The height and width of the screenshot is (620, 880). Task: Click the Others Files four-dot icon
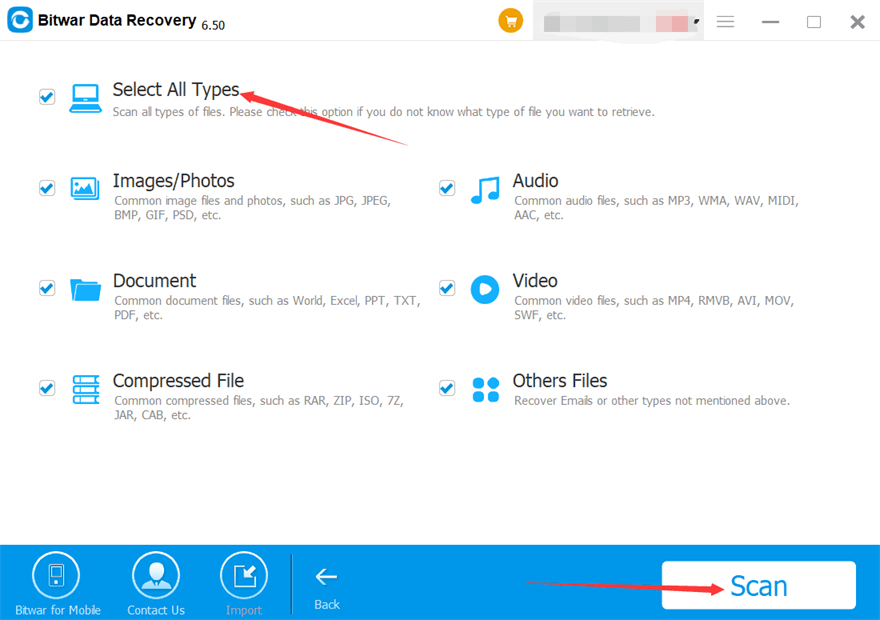click(x=485, y=389)
